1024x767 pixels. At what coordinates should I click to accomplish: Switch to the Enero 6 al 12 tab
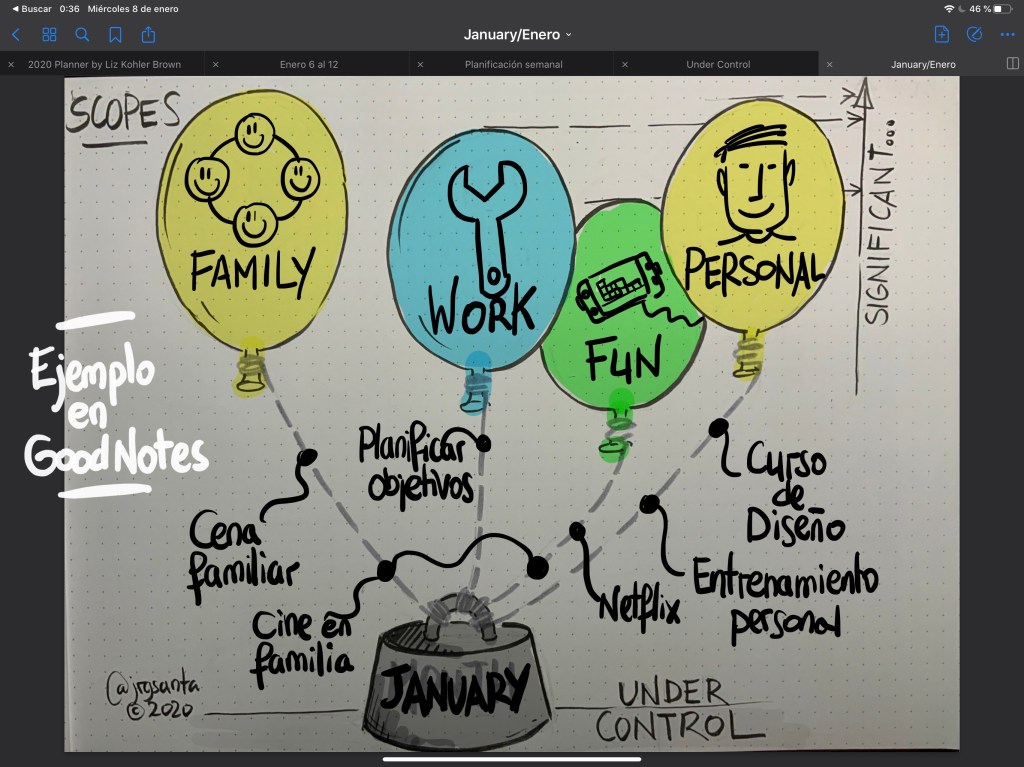(308, 64)
